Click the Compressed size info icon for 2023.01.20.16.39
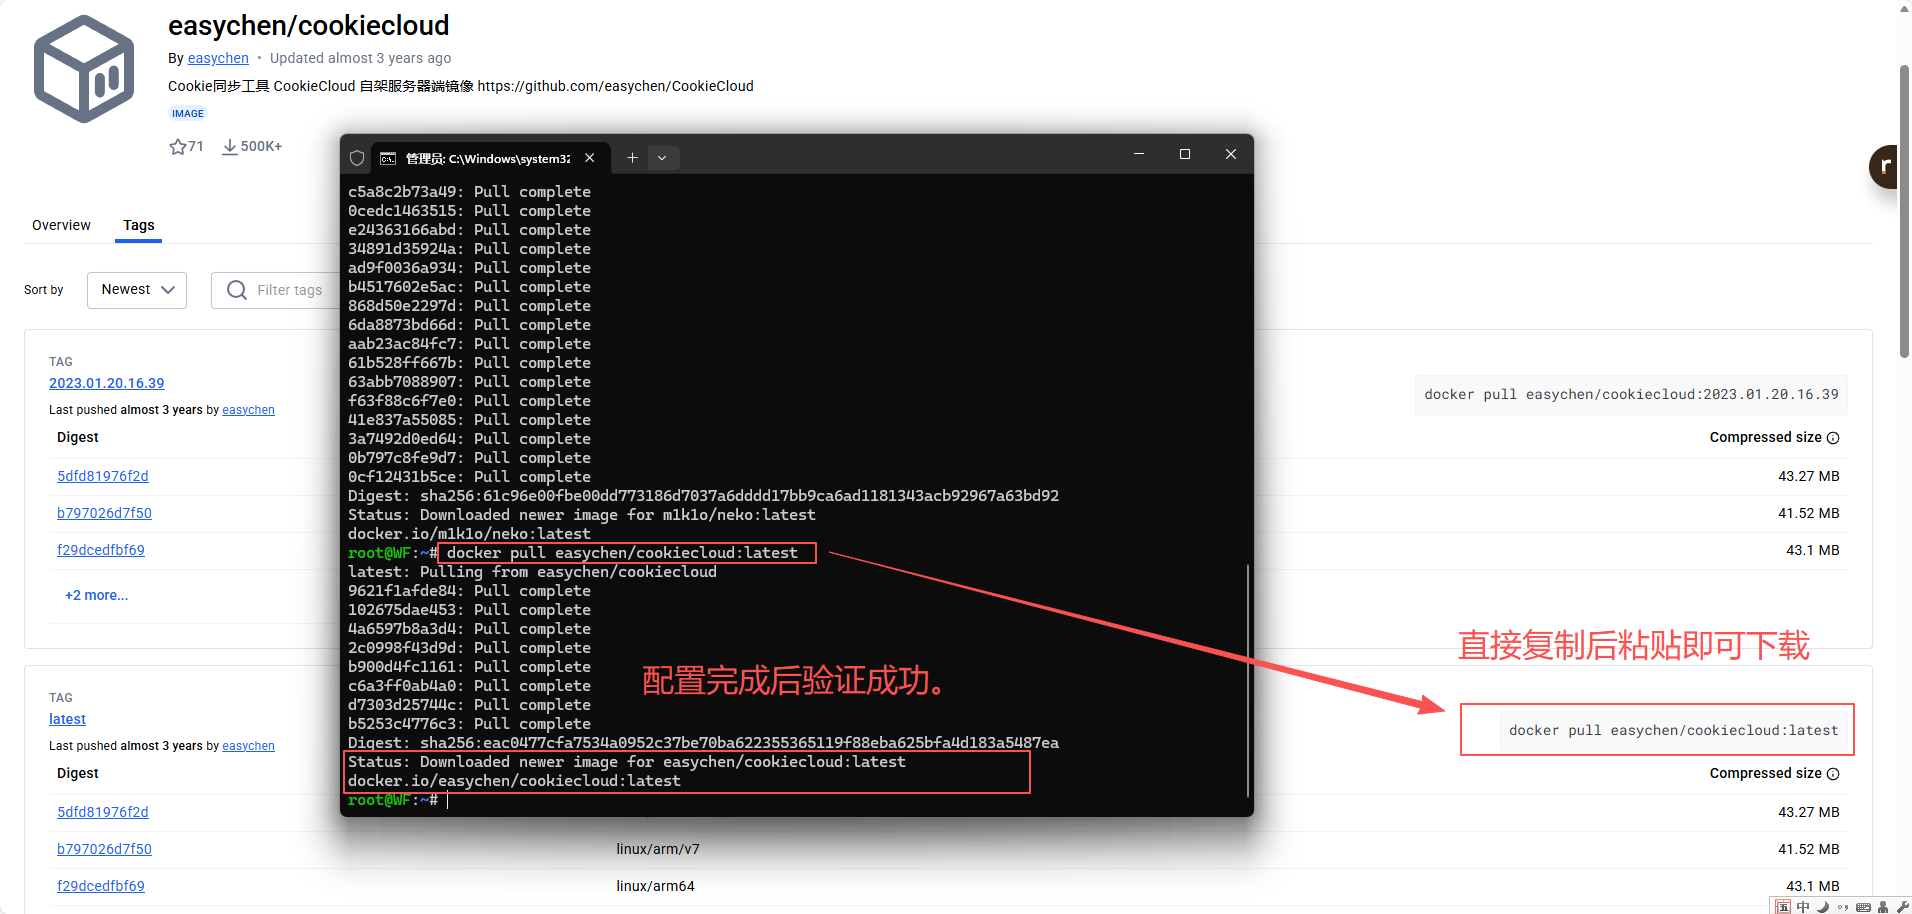1912x914 pixels. 1833,438
